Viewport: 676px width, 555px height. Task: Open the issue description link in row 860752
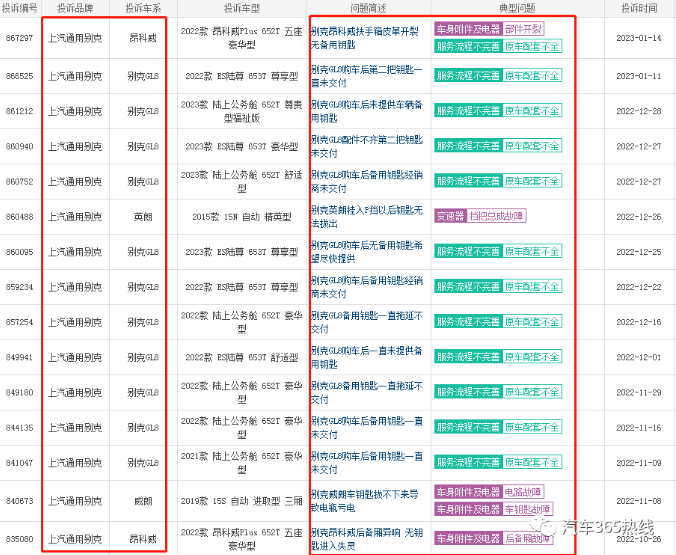click(x=367, y=182)
